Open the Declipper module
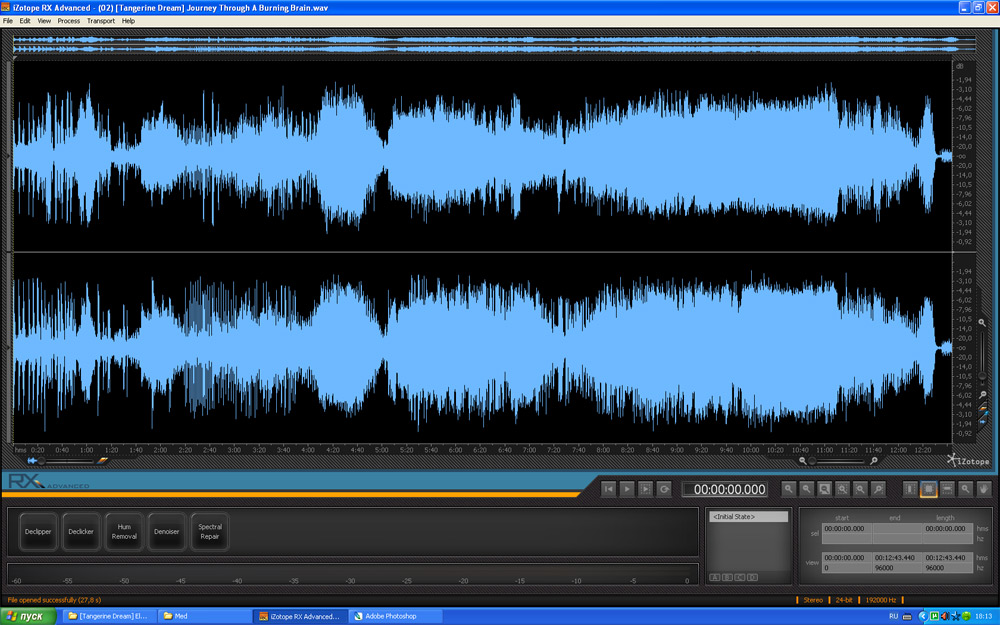 coord(39,532)
